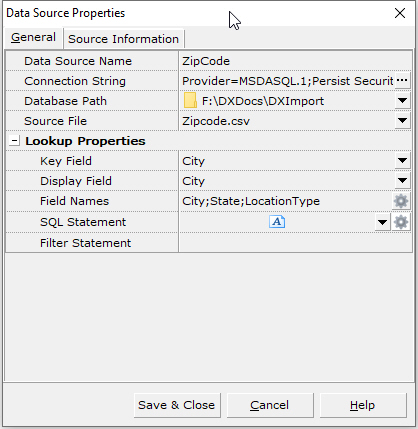Click the Save & Close button

click(x=177, y=405)
